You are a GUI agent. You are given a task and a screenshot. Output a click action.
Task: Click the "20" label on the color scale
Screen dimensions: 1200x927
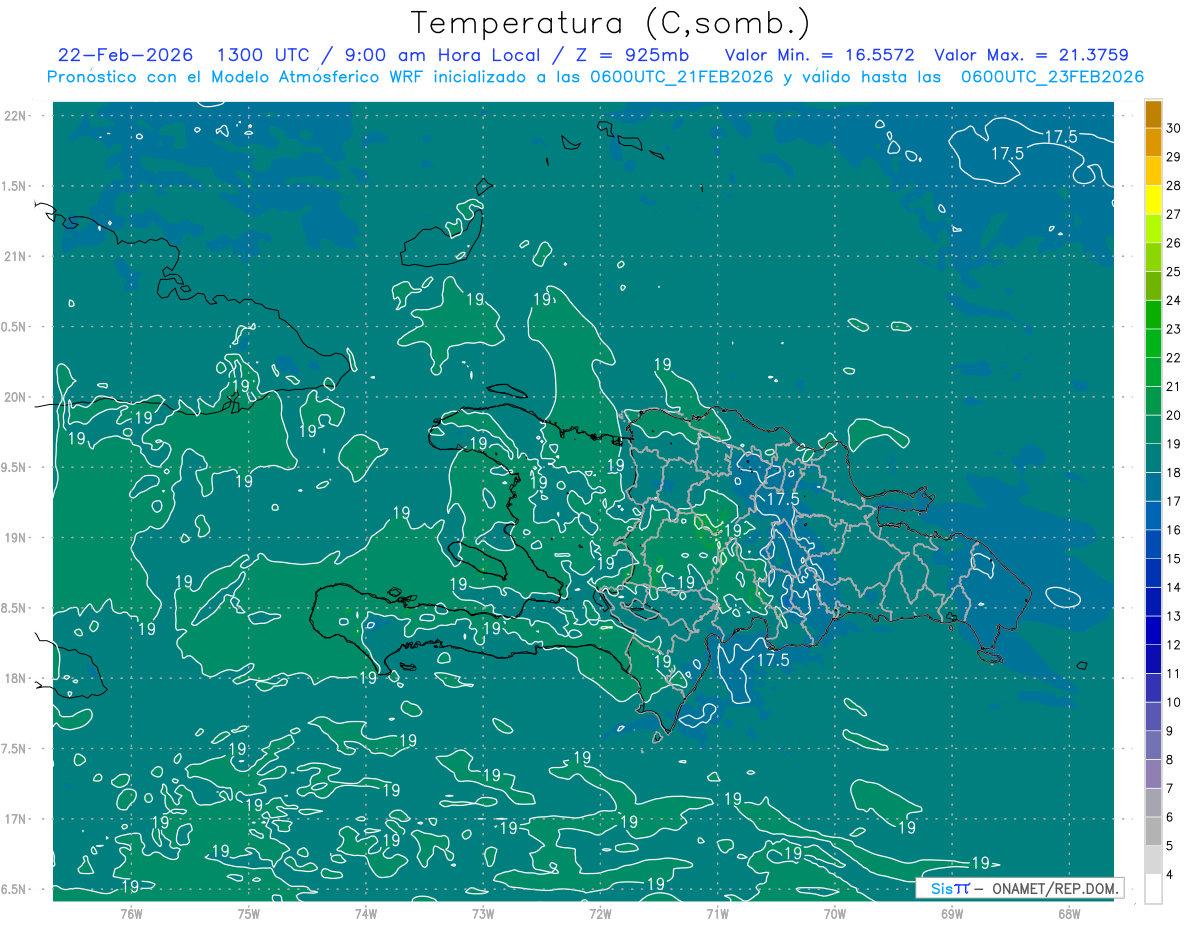click(1174, 414)
